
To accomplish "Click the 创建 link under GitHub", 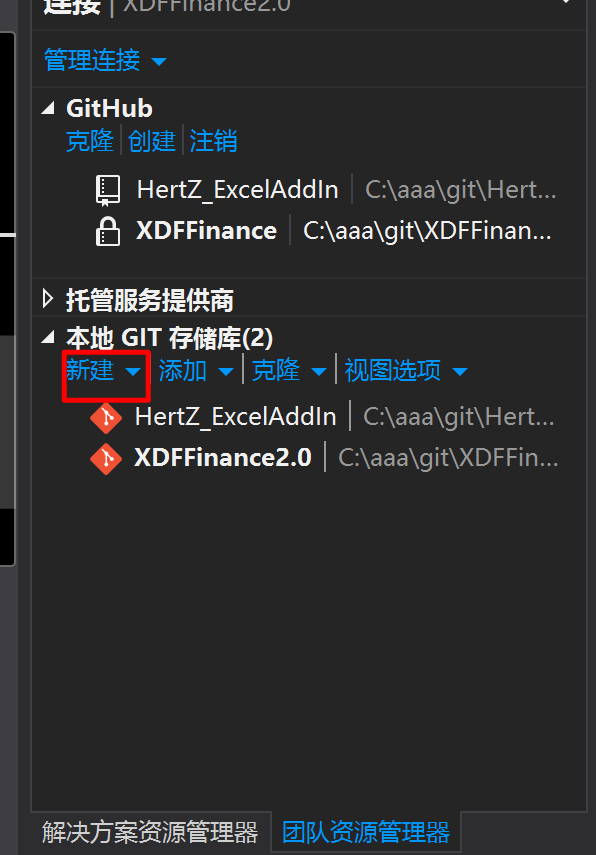I will (152, 141).
